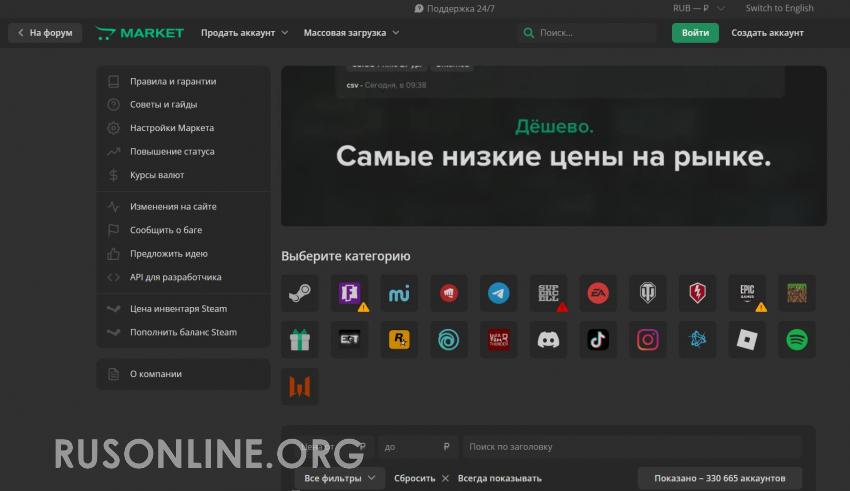Open the Discord category icon
Viewport: 850px width, 491px height.
point(549,340)
